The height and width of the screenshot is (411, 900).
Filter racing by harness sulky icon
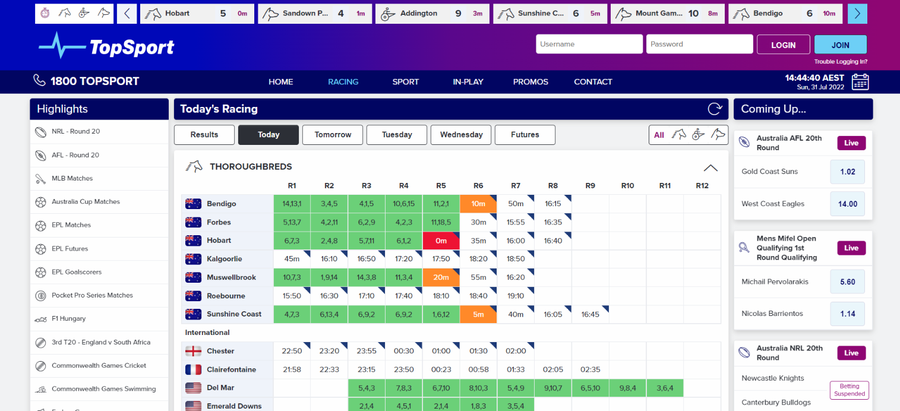698,135
